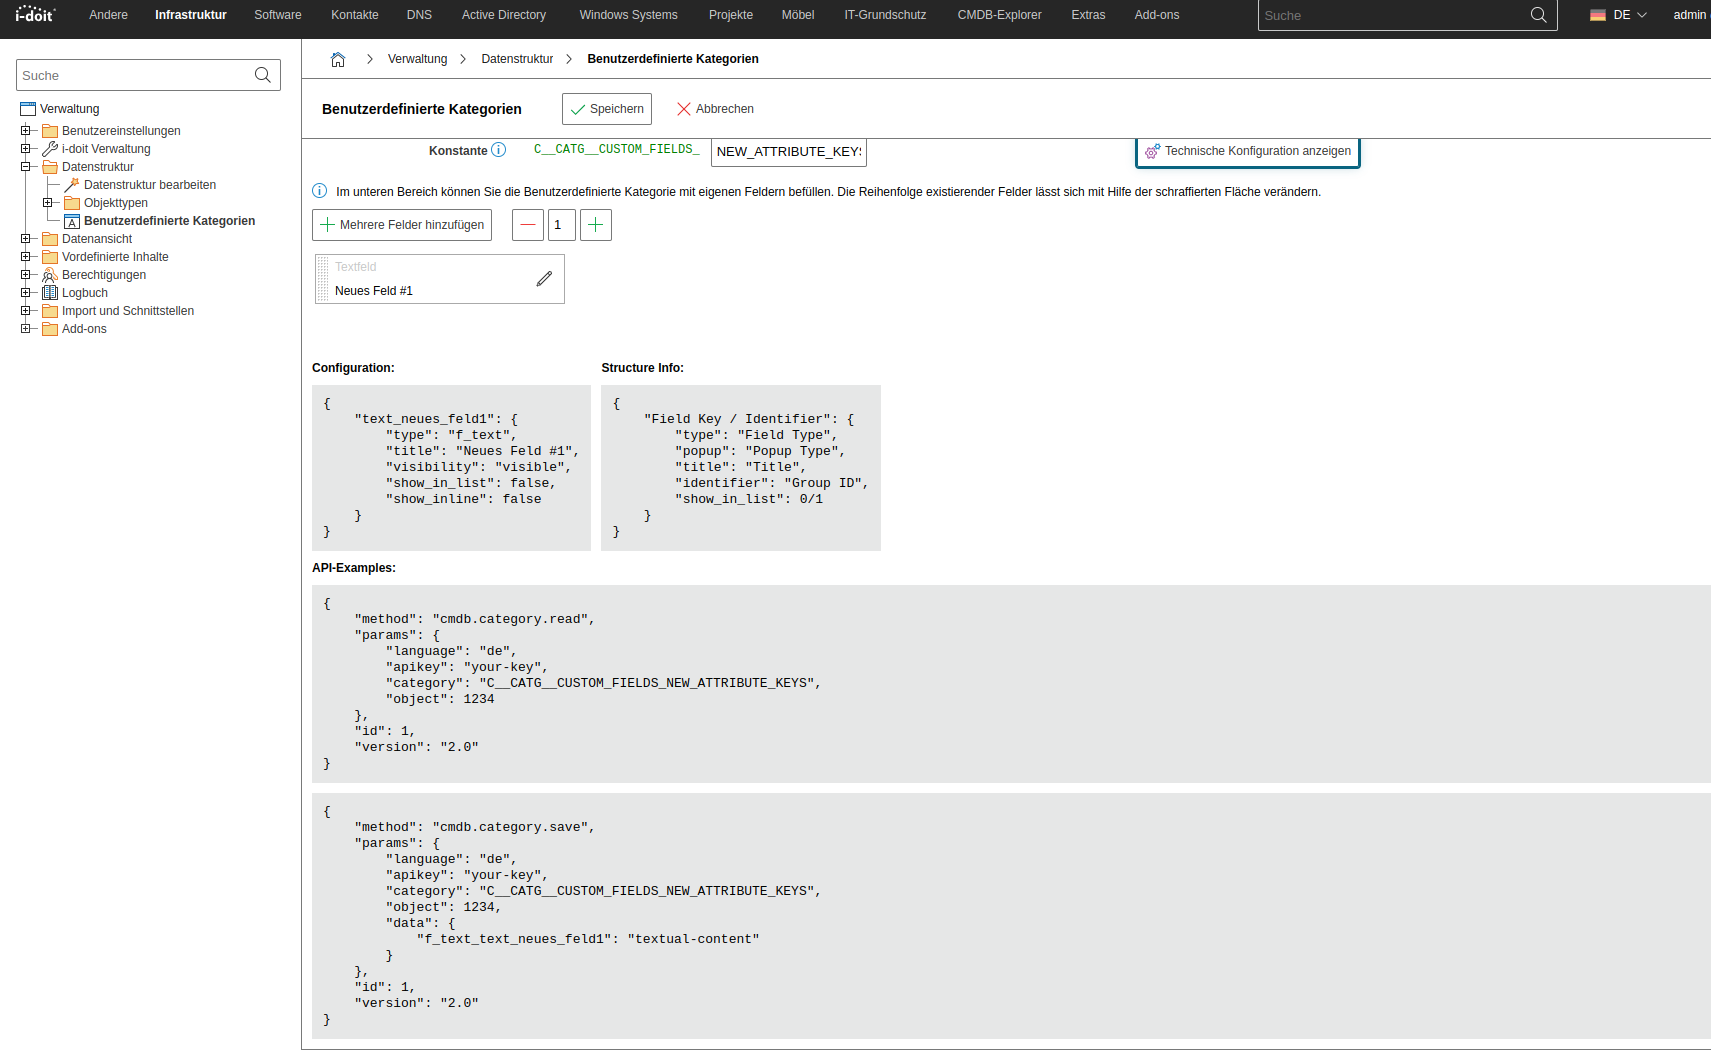The width and height of the screenshot is (1711, 1050).
Task: Click the red minus button to reduce field count
Action: click(528, 225)
